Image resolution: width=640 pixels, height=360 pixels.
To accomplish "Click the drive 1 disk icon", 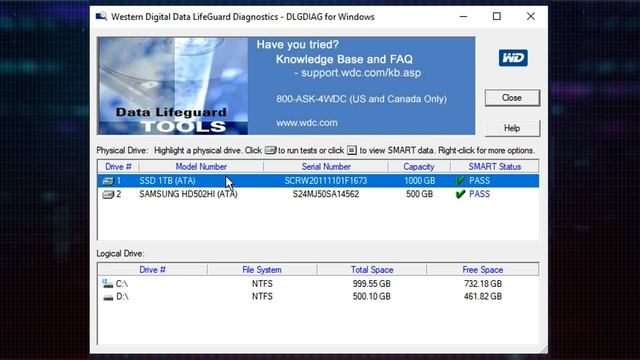I will click(x=108, y=181).
